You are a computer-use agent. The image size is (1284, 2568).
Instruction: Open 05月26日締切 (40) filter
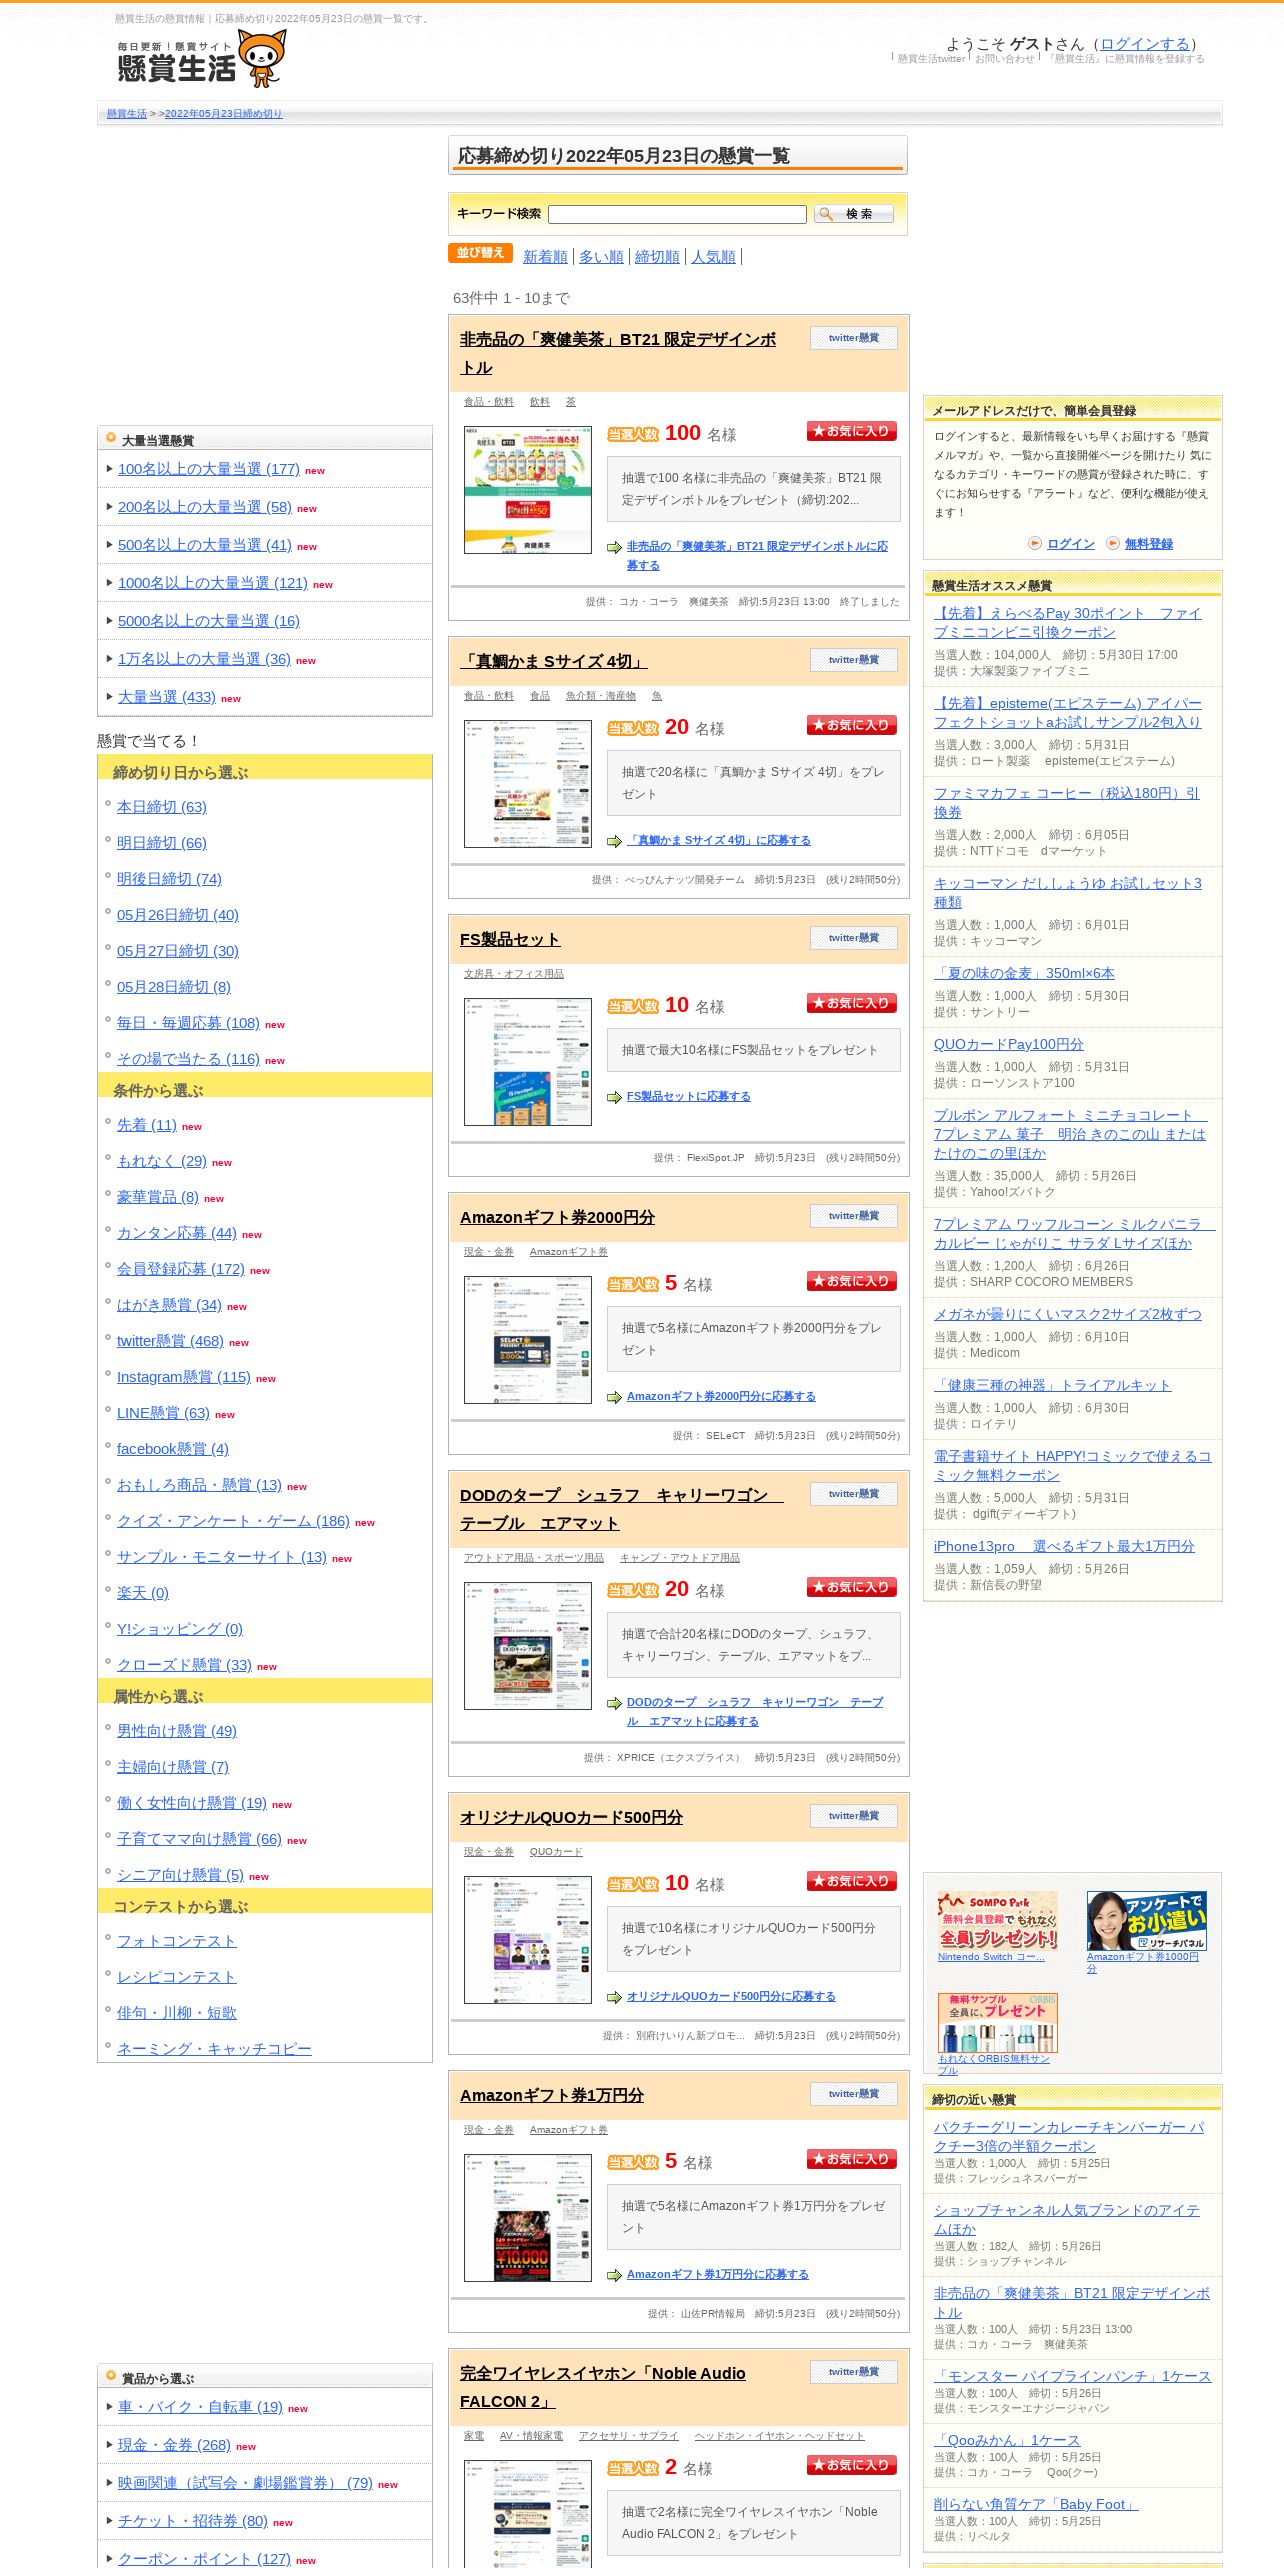tap(178, 915)
